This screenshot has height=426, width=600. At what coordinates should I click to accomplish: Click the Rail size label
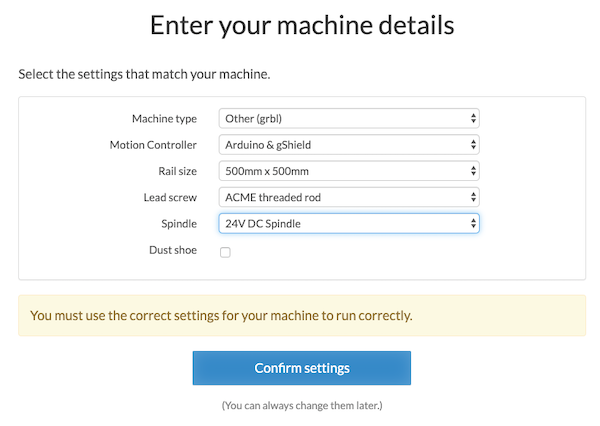point(177,171)
